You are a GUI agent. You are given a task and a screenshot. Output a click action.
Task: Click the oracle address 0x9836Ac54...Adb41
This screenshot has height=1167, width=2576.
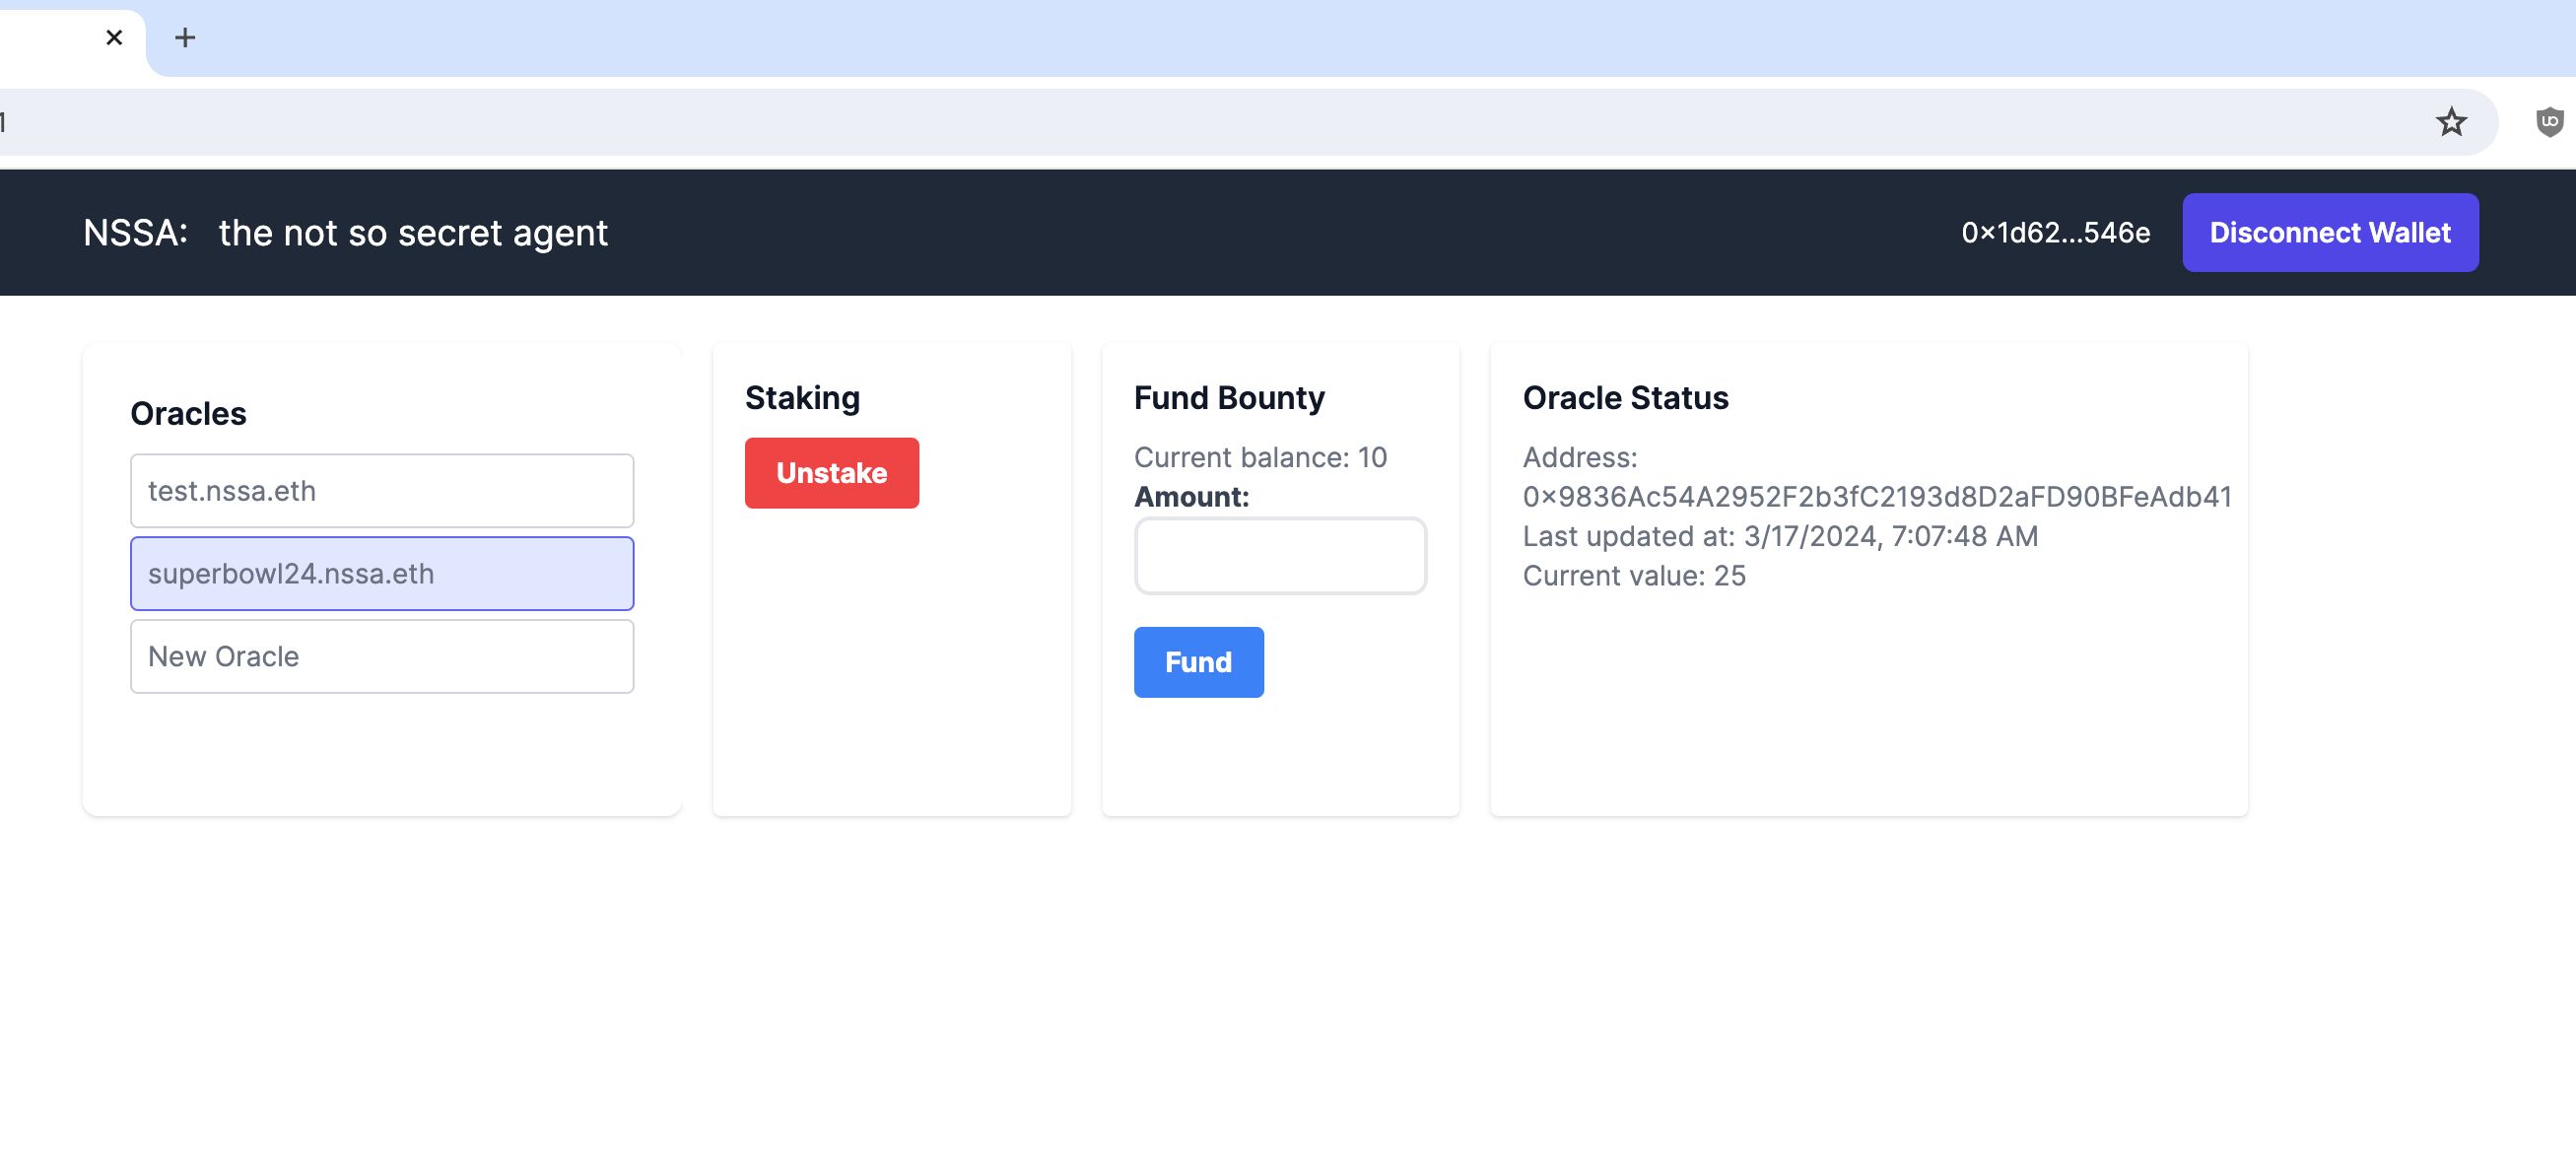[1876, 497]
